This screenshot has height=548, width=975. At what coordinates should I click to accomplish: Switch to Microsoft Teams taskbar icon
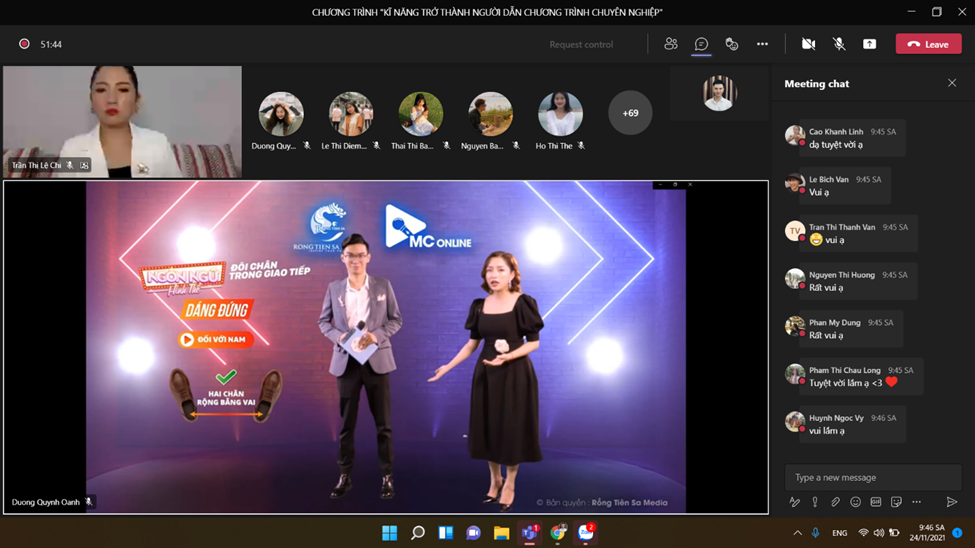[529, 532]
